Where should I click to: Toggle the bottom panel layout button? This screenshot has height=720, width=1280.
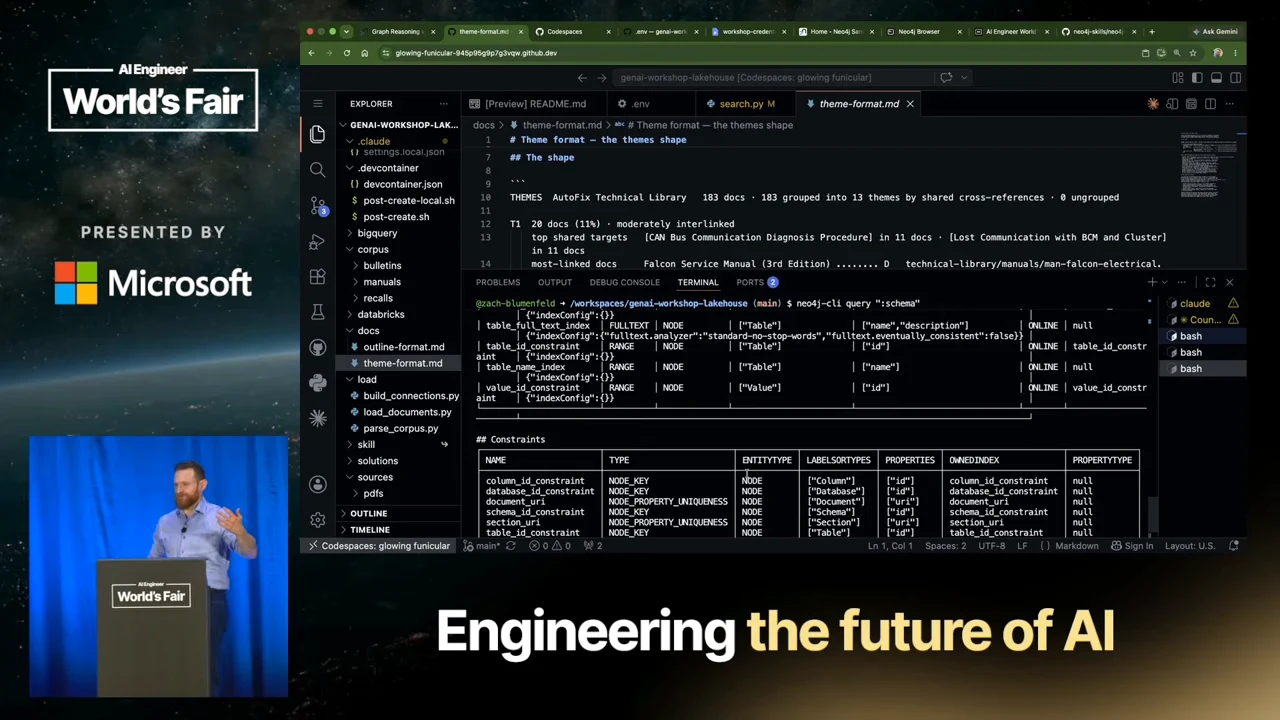1216,77
